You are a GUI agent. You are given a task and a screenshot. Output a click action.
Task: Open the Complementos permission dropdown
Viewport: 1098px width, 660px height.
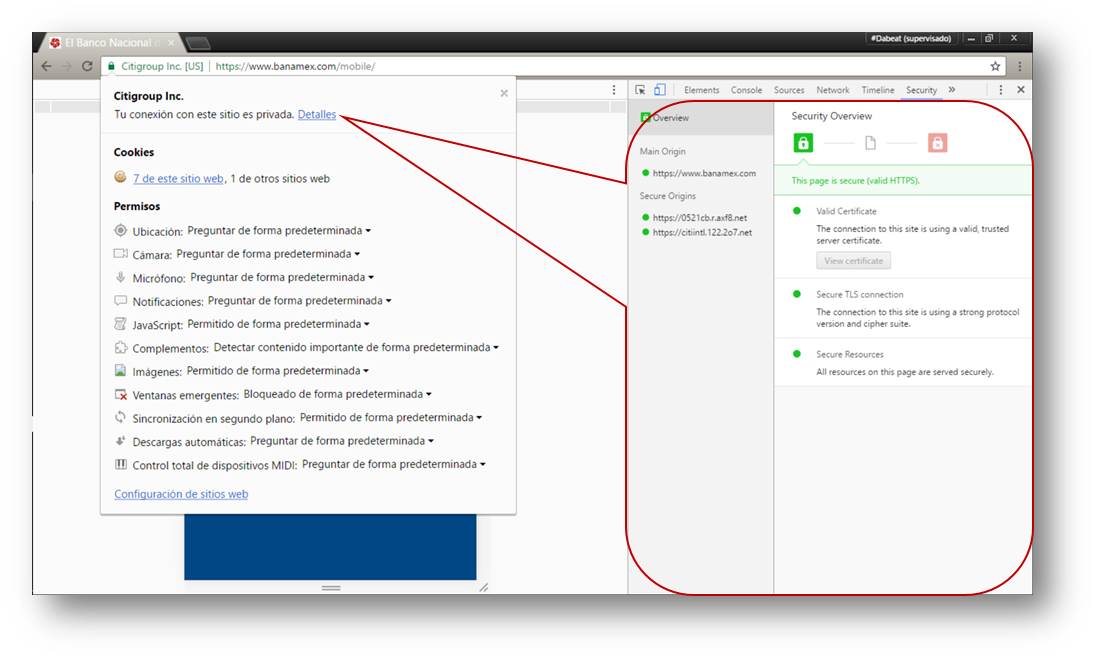tap(356, 347)
